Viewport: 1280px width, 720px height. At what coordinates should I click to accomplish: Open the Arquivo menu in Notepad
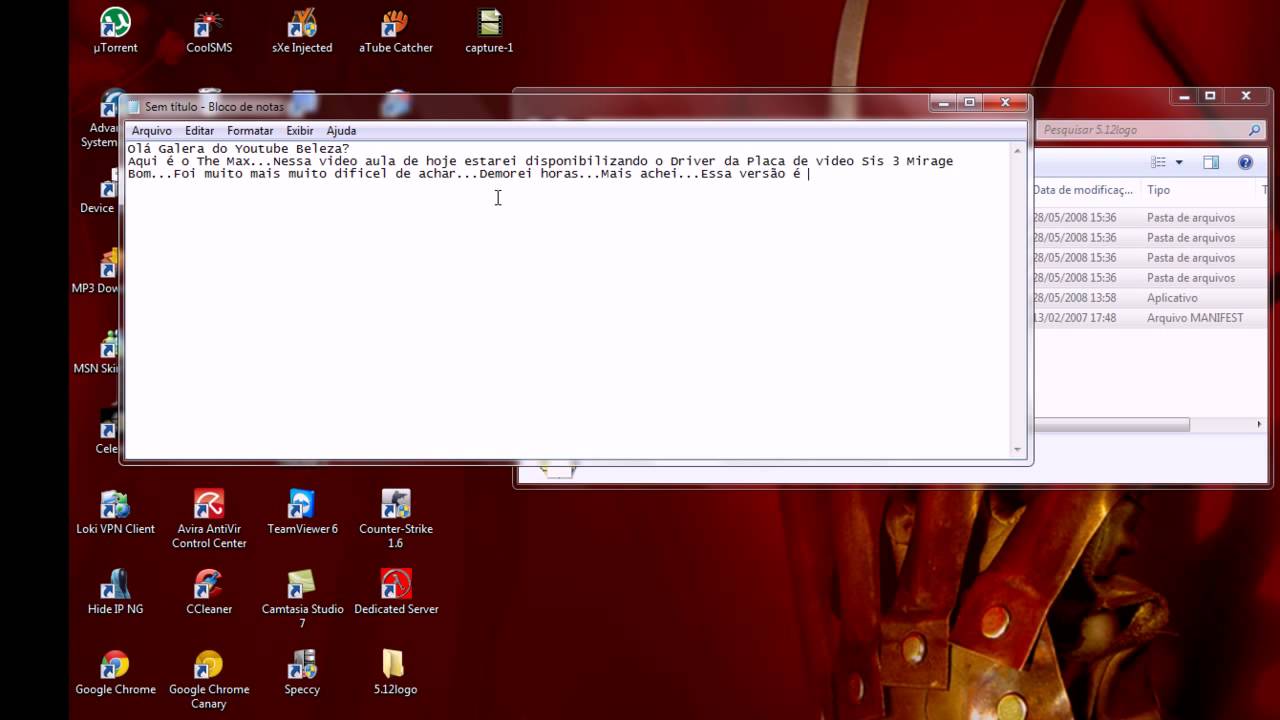coord(152,130)
